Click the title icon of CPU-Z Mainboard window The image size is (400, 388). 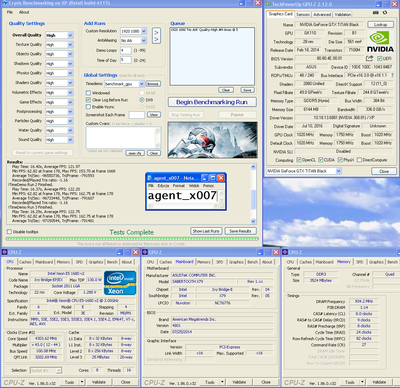coord(145,252)
